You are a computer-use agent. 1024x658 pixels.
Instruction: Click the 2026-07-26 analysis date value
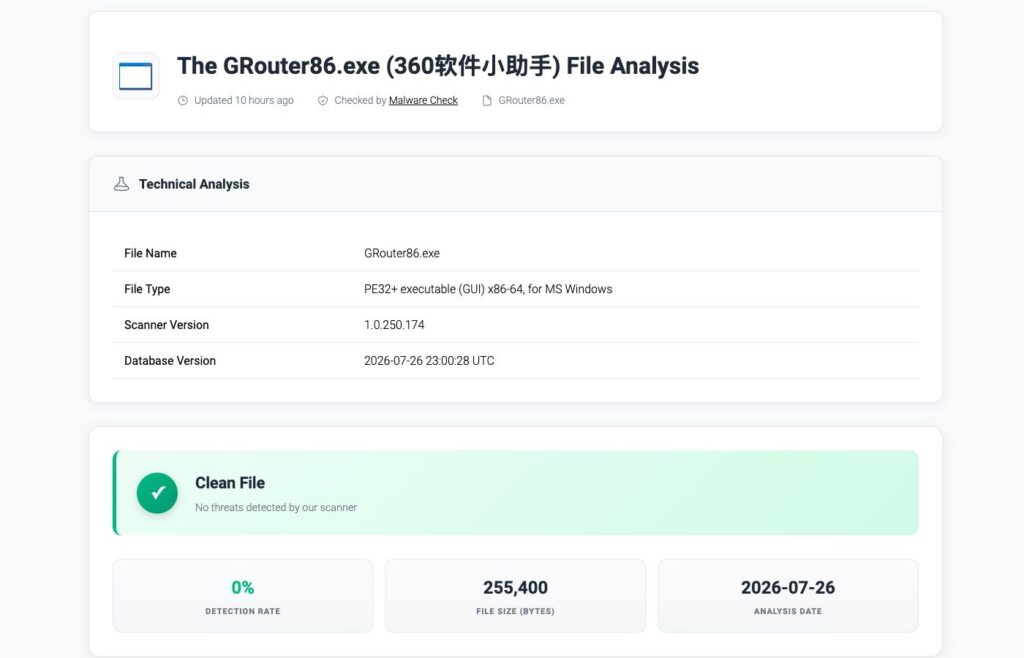pyautogui.click(x=788, y=588)
